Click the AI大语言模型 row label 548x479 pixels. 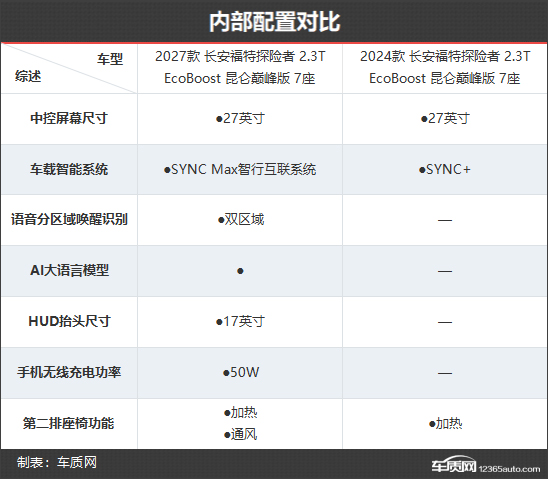[x=69, y=270]
